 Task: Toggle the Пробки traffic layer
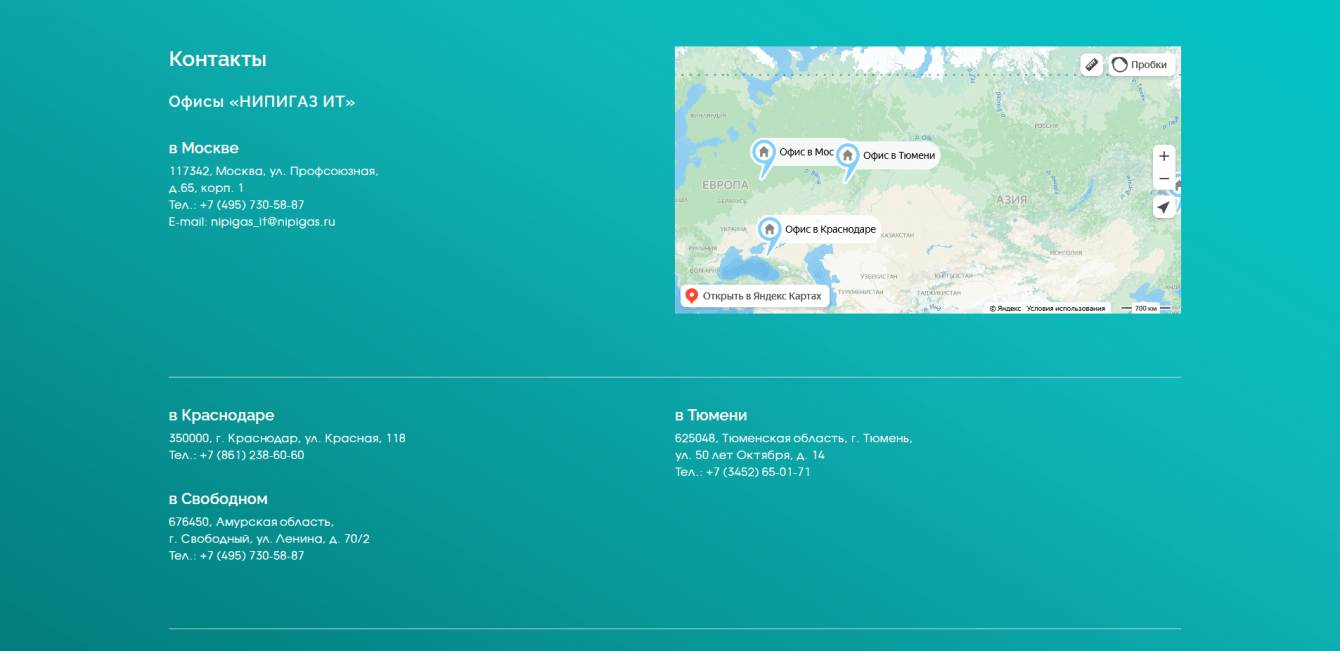(1141, 64)
